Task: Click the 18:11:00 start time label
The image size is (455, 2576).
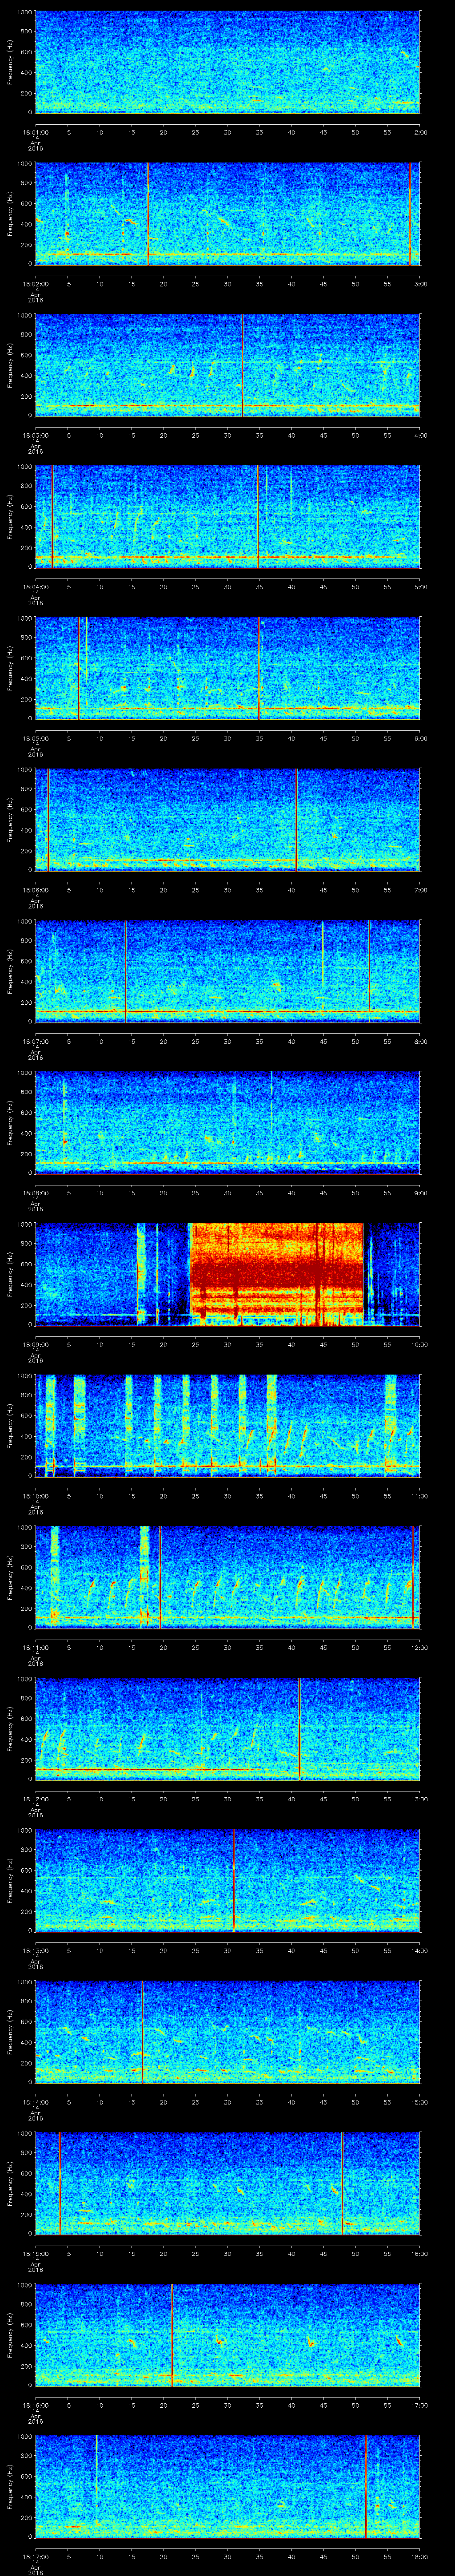Action: [x=35, y=1647]
